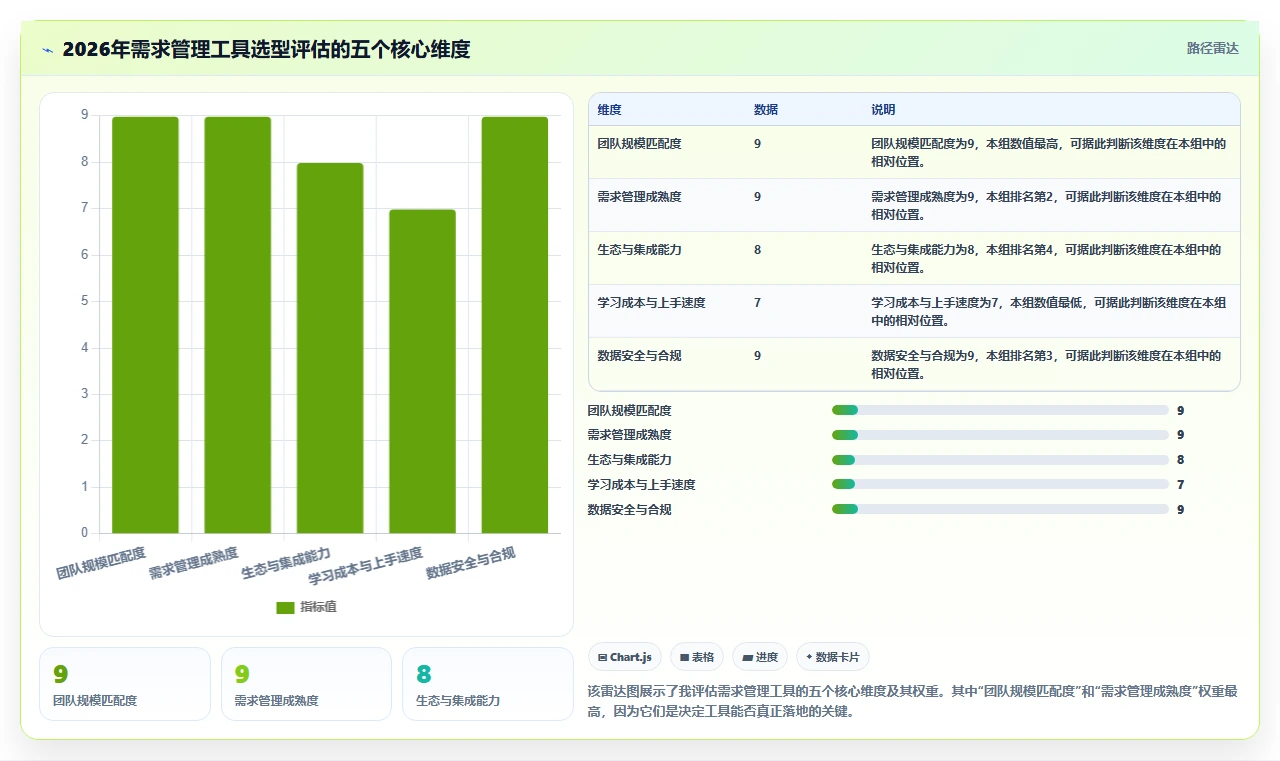The width and height of the screenshot is (1280, 761).
Task: Select the 学习成本与上手速度 bar in chart
Action: click(422, 371)
